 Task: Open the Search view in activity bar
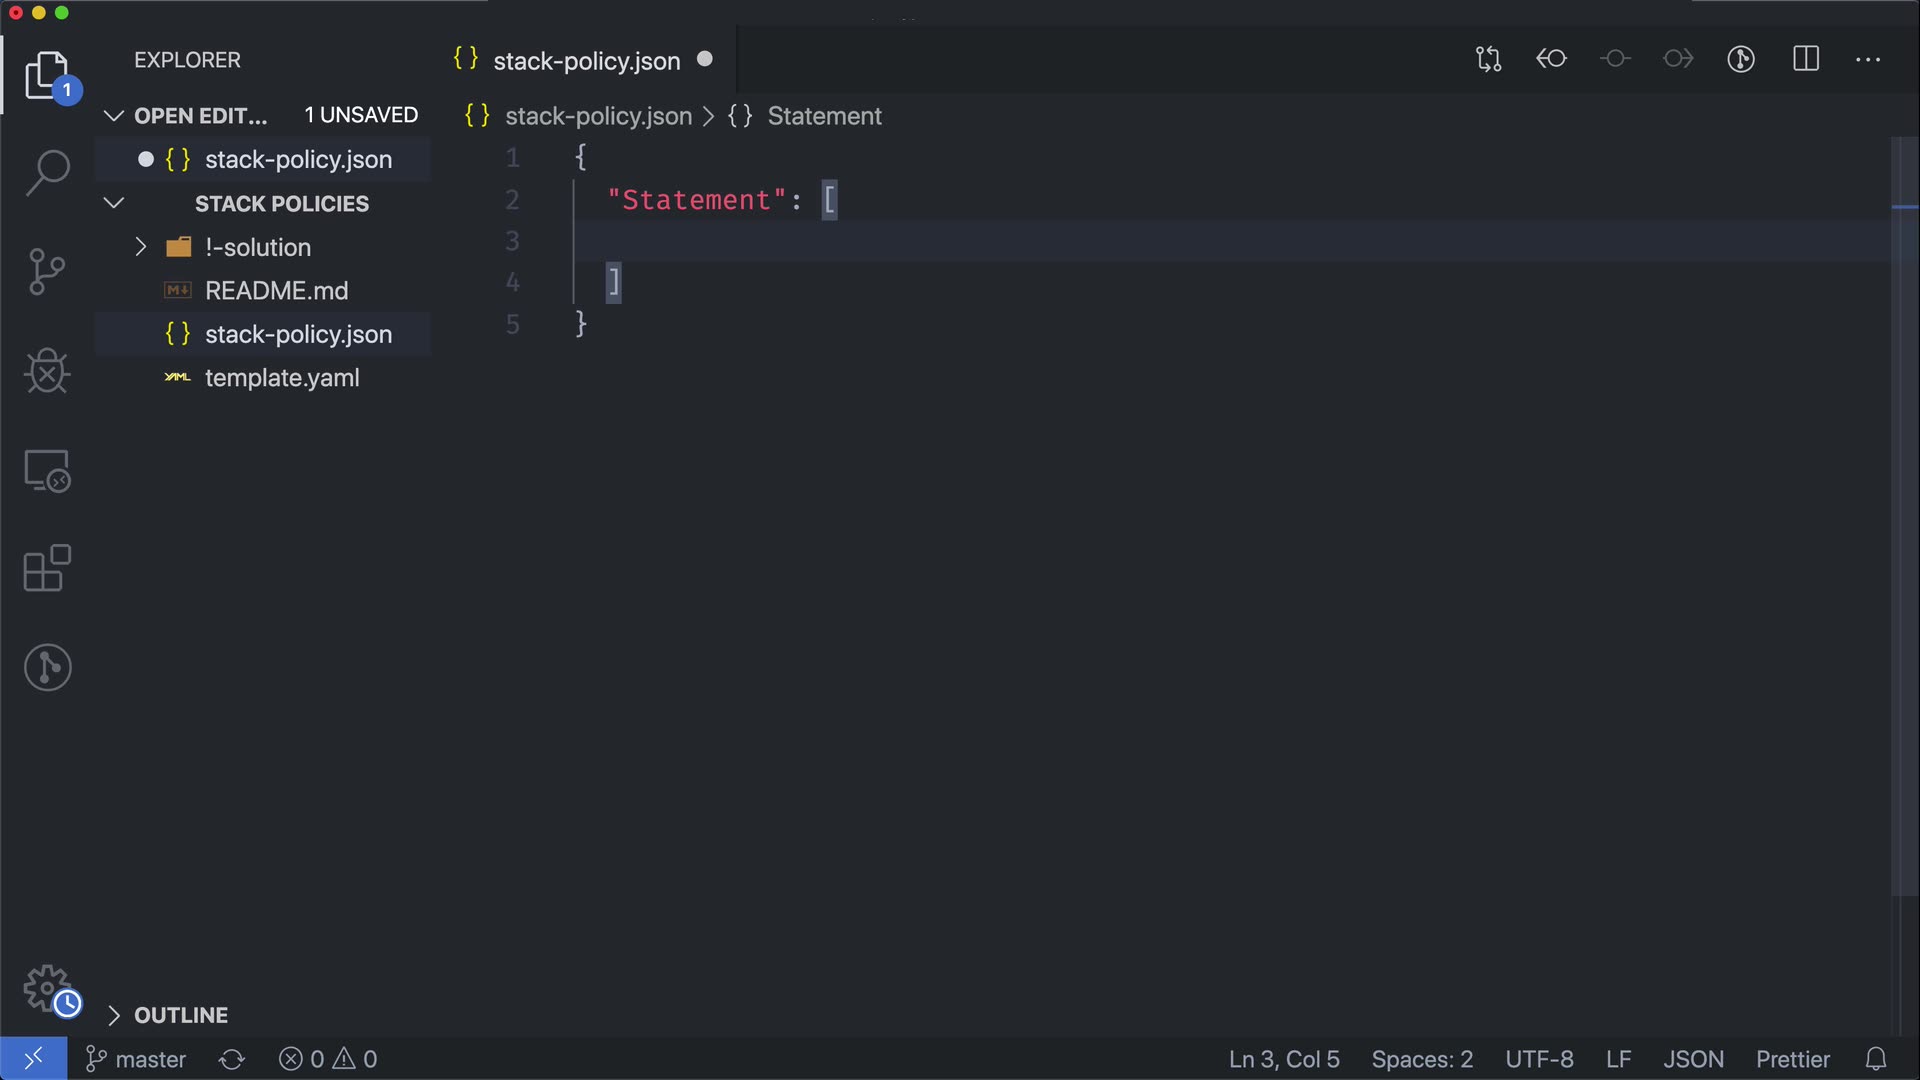(x=47, y=173)
